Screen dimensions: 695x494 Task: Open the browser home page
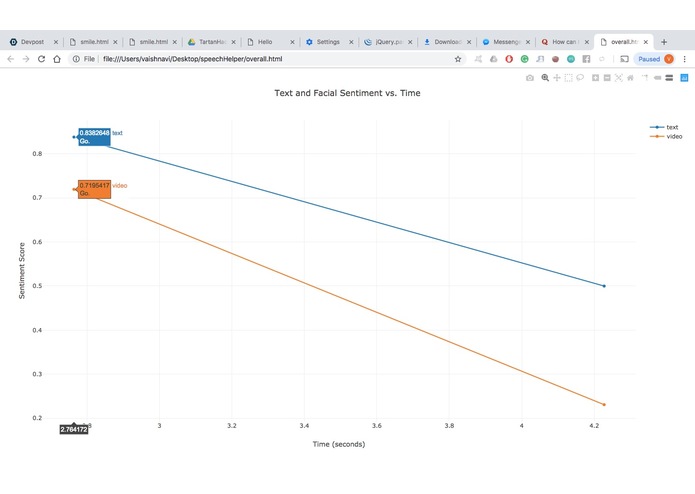click(57, 59)
